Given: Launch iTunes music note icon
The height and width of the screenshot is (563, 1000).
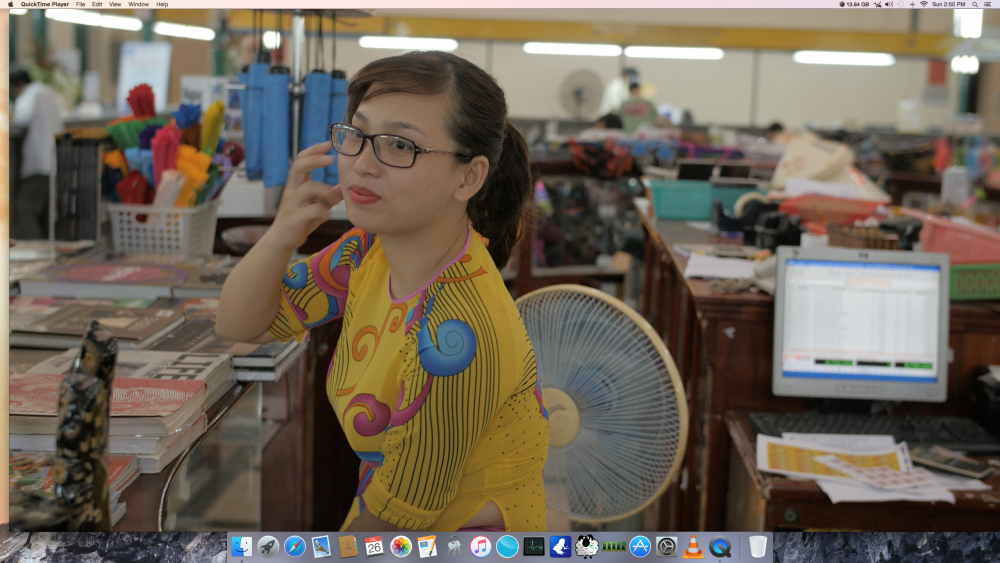Looking at the screenshot, I should pyautogui.click(x=481, y=546).
